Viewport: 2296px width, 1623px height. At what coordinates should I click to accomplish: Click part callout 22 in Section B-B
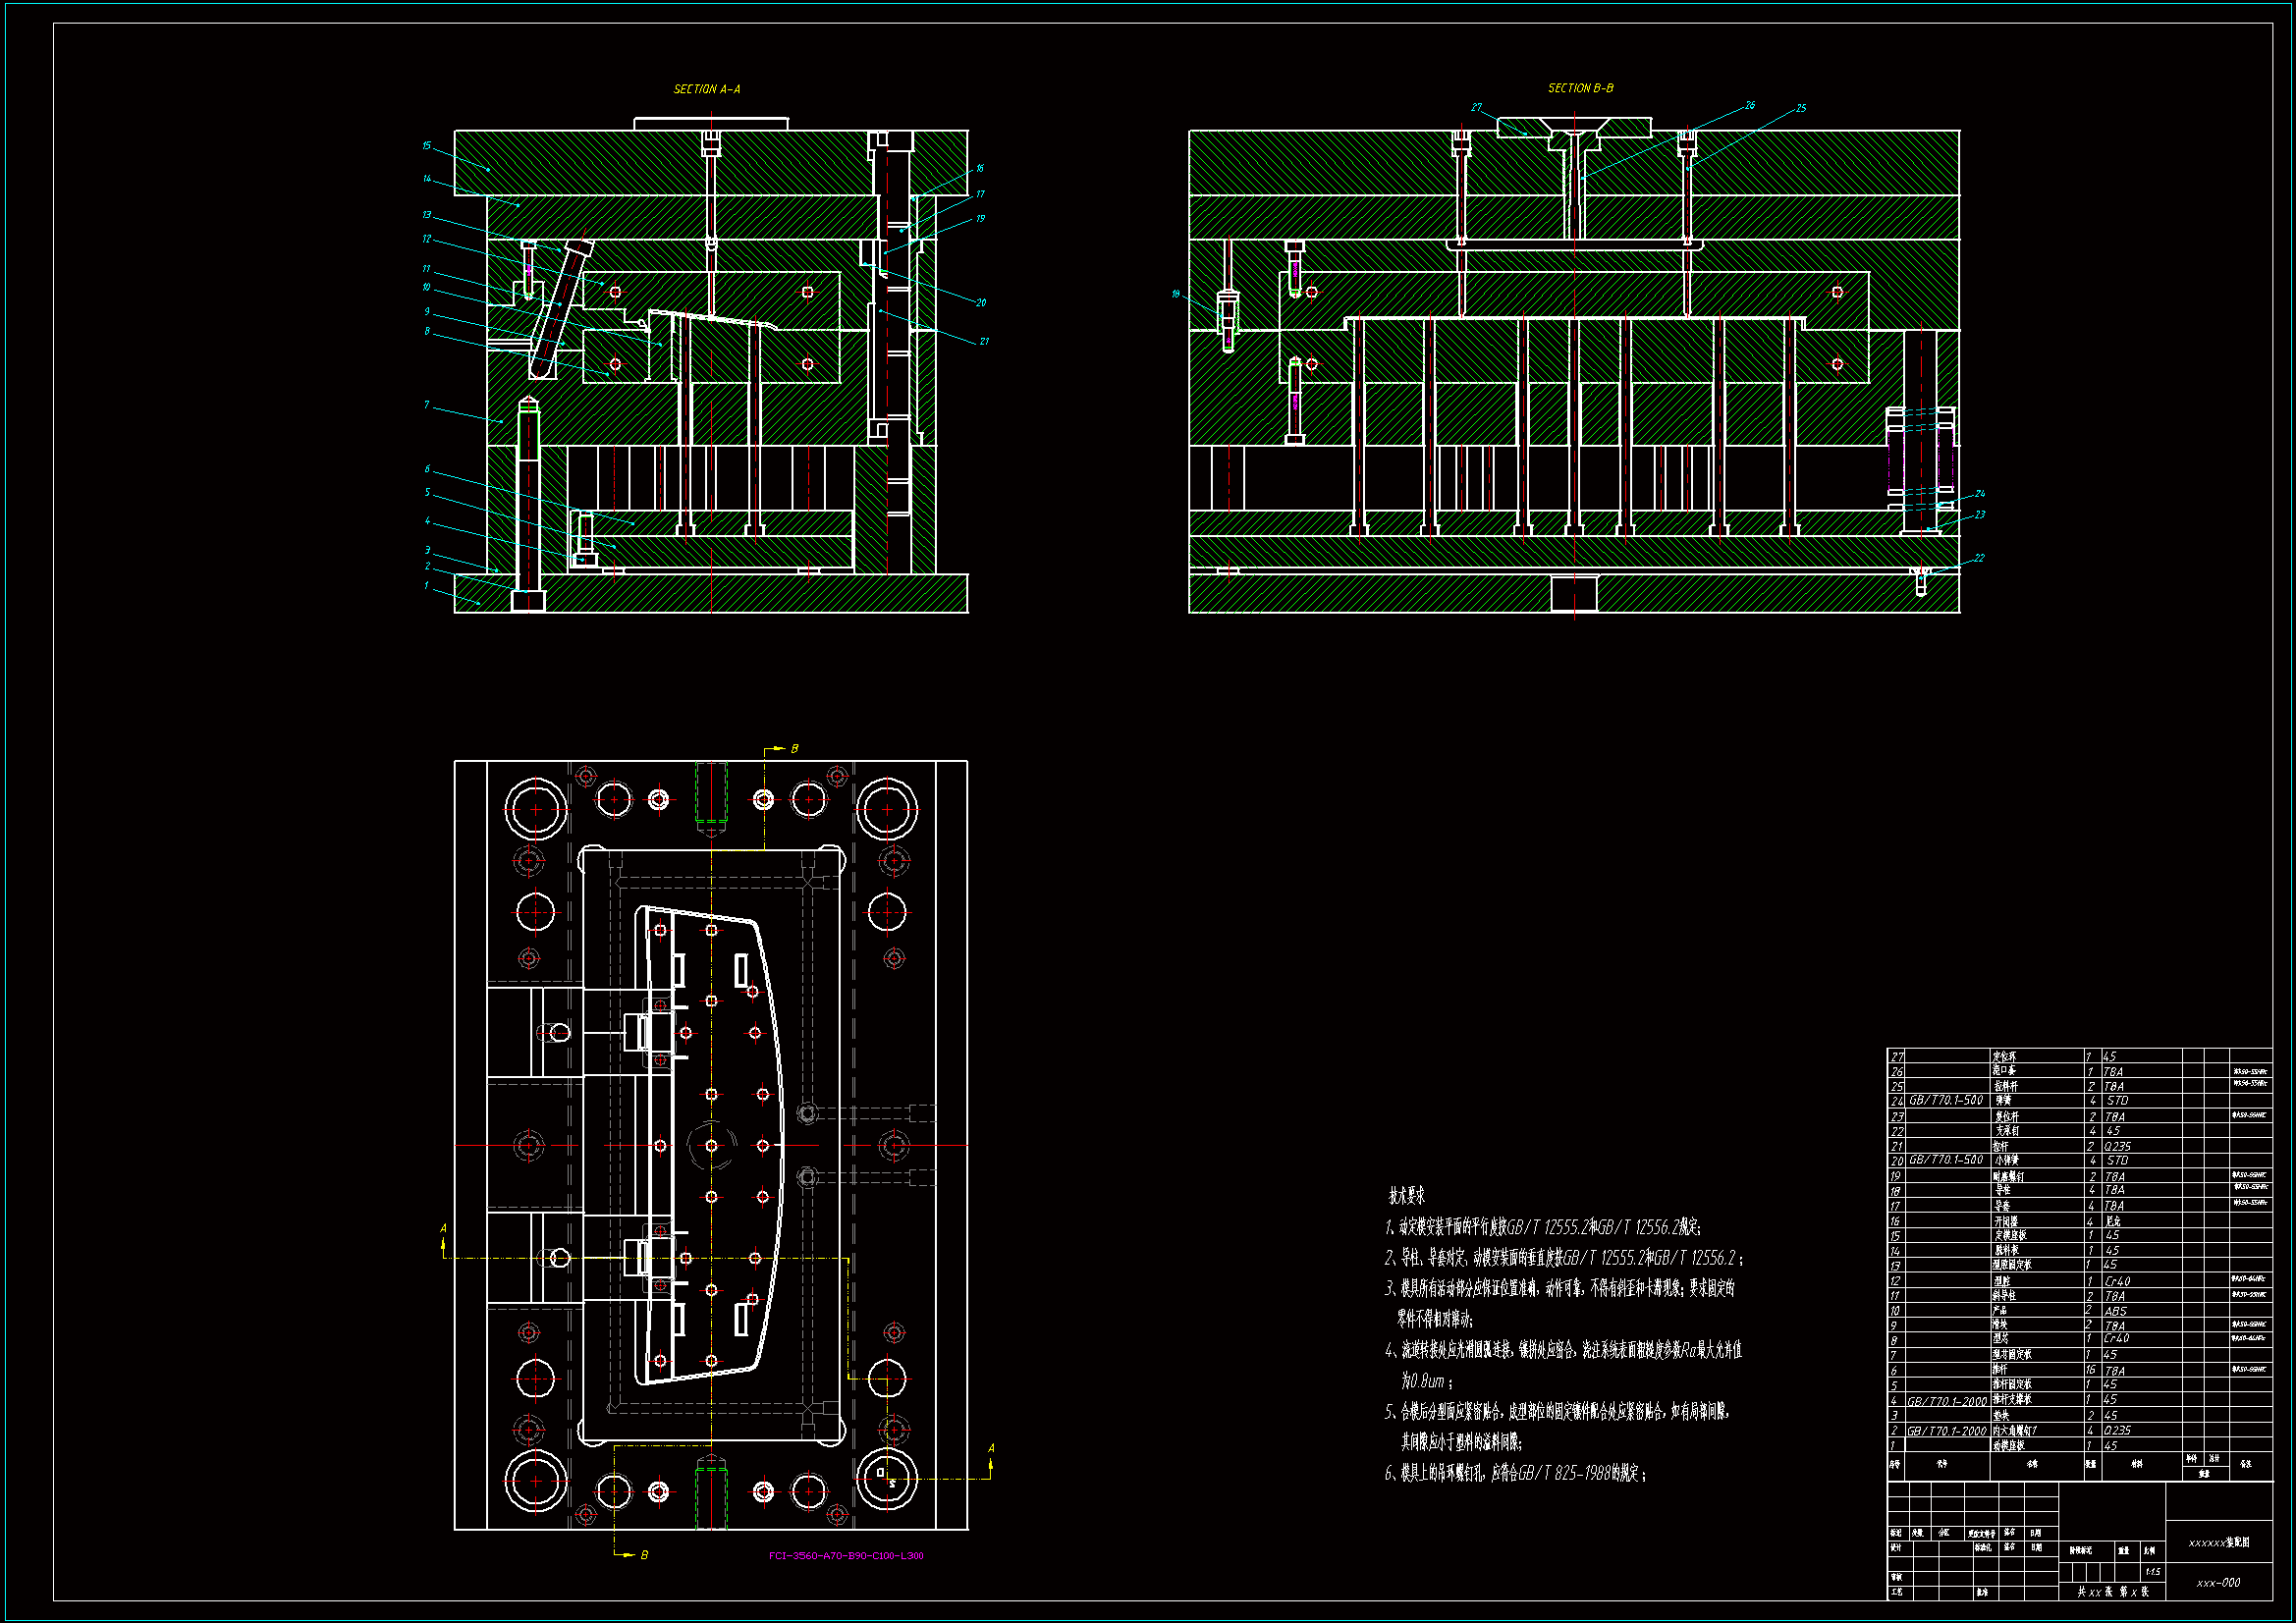point(1978,558)
